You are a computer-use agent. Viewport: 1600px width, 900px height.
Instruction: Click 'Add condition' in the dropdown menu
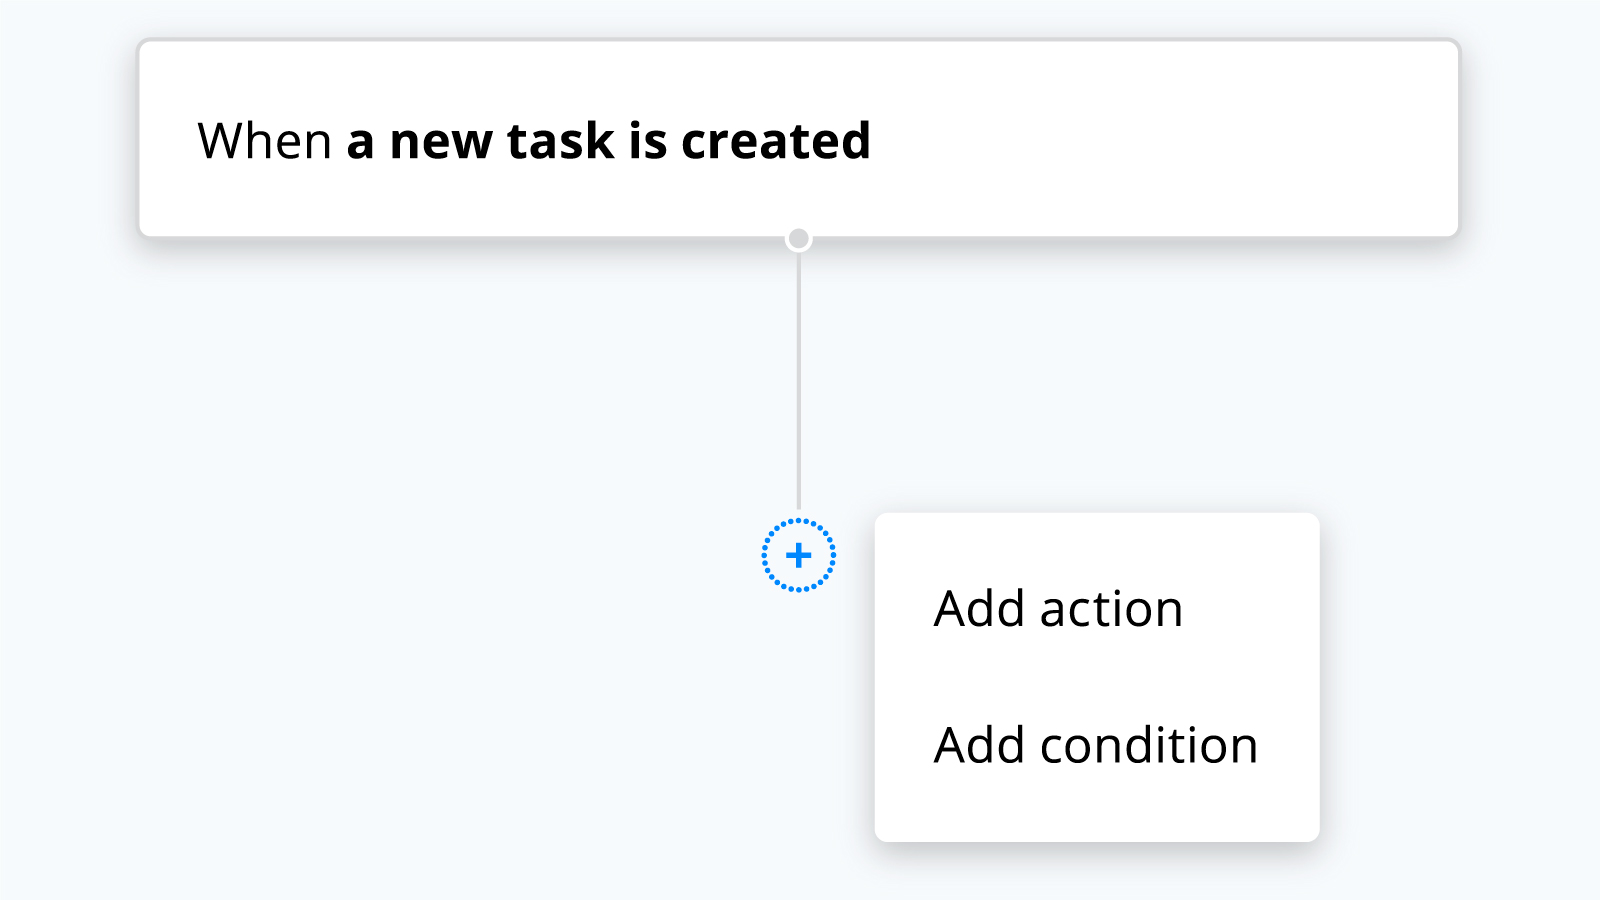pyautogui.click(x=1095, y=745)
